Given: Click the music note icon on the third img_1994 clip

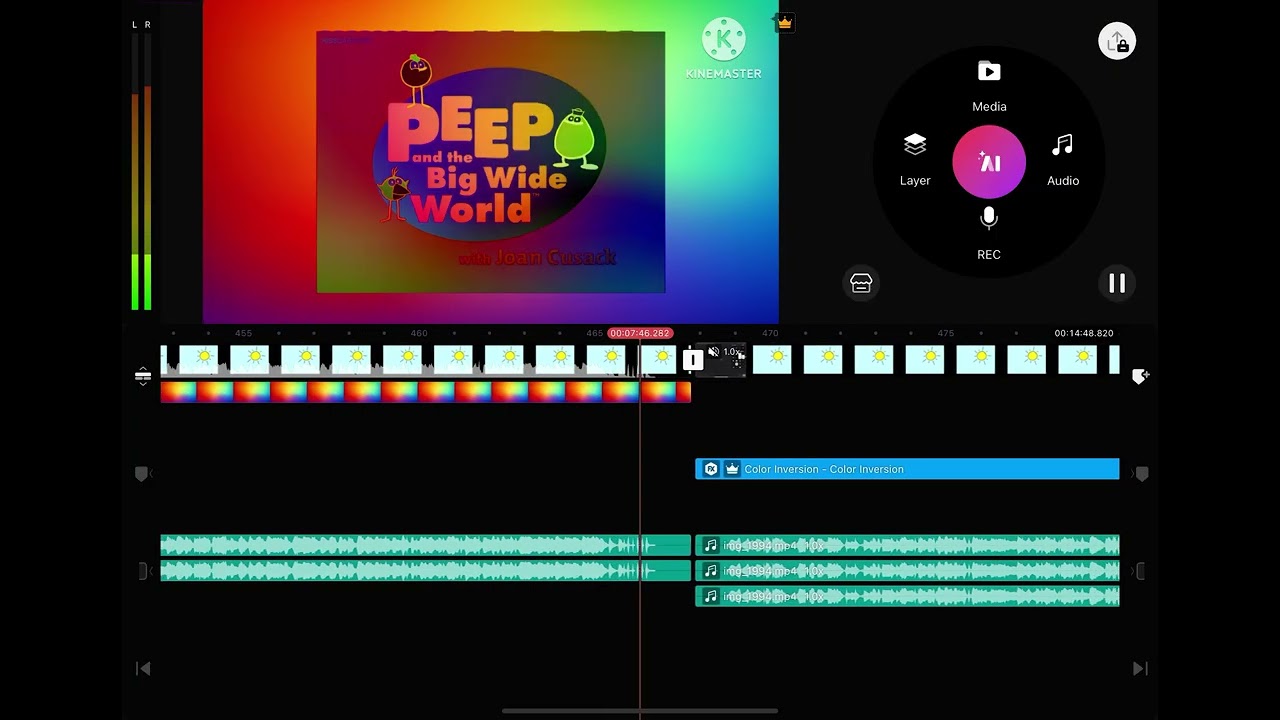Looking at the screenshot, I should pyautogui.click(x=710, y=596).
